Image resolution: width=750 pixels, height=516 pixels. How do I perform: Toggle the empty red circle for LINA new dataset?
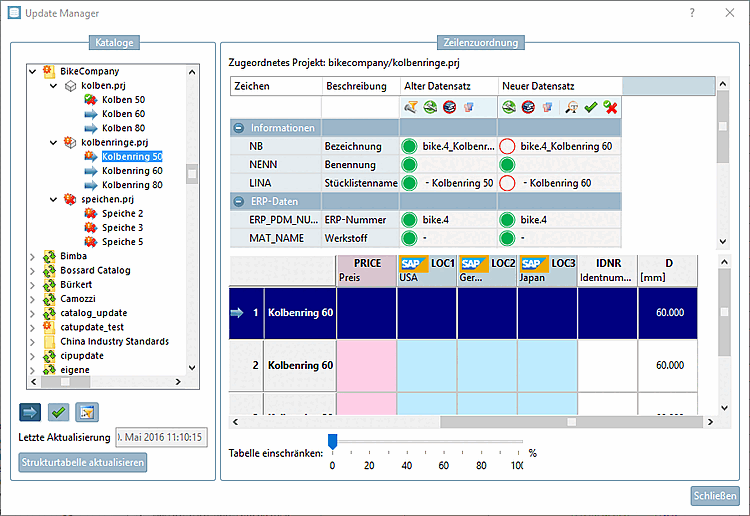tap(508, 183)
